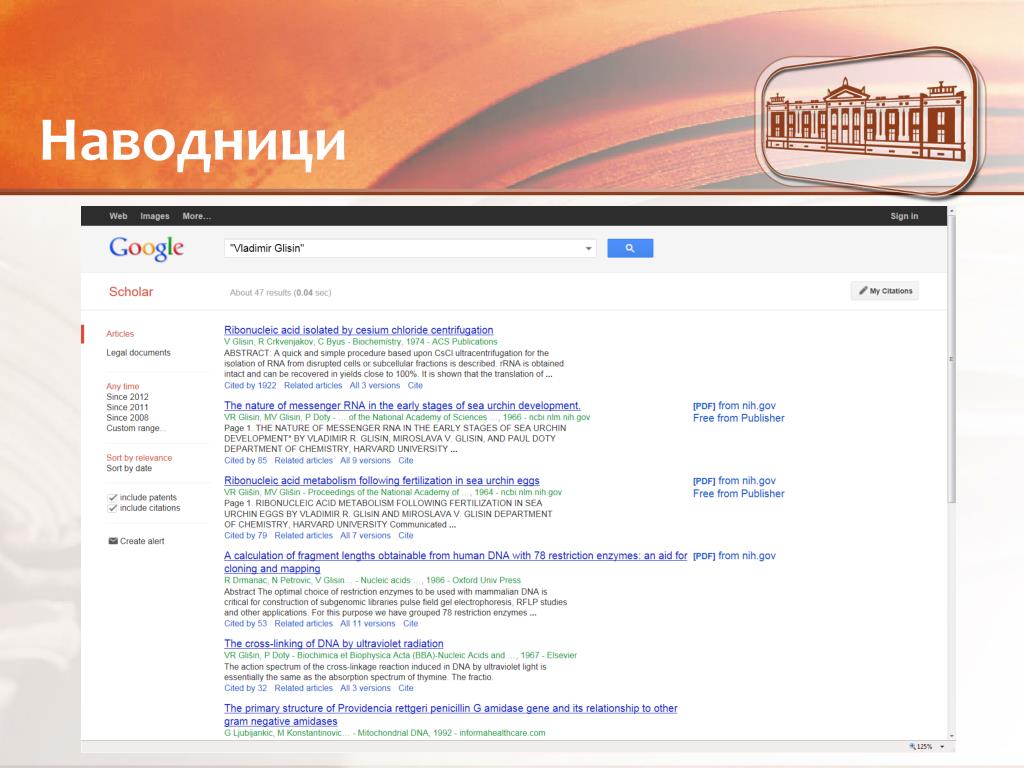
Task: Open Ribonucleic acid metabolism following fertilization result
Action: point(382,481)
